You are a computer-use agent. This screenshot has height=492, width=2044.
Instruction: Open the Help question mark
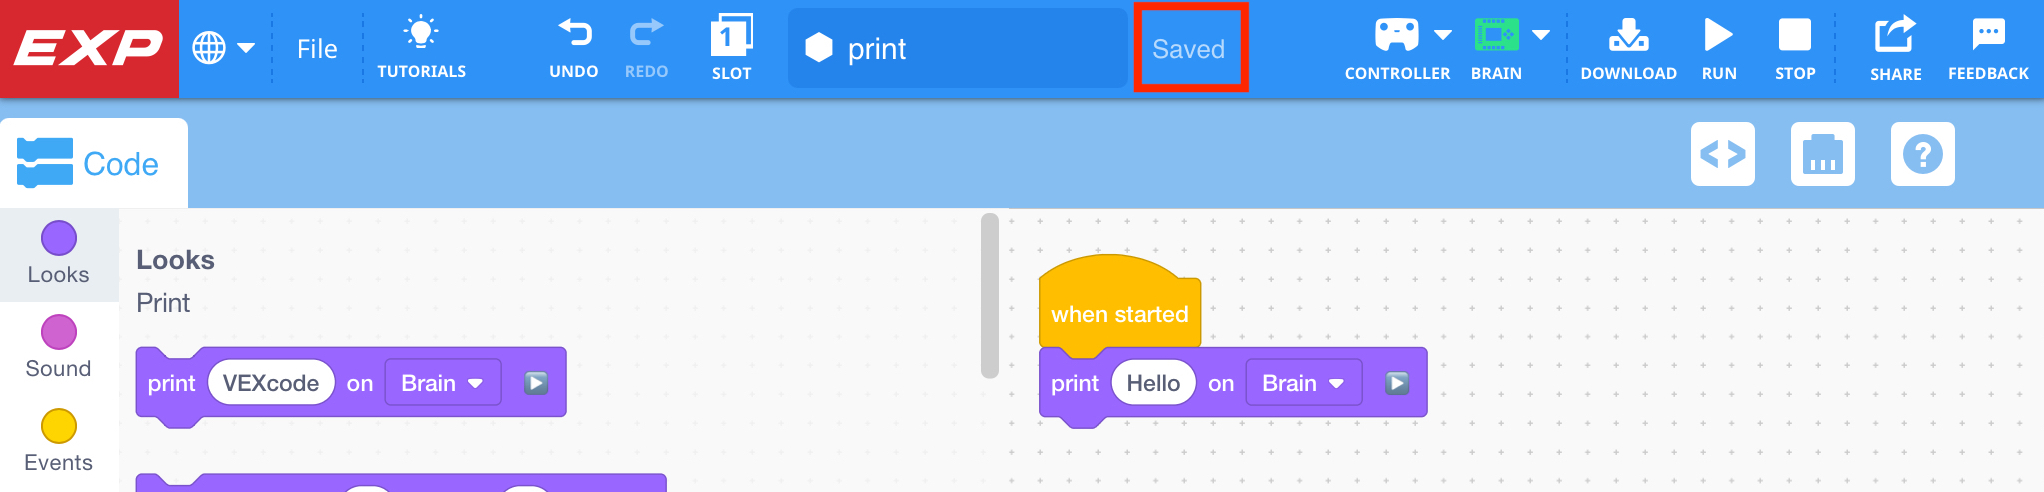pos(1923,154)
